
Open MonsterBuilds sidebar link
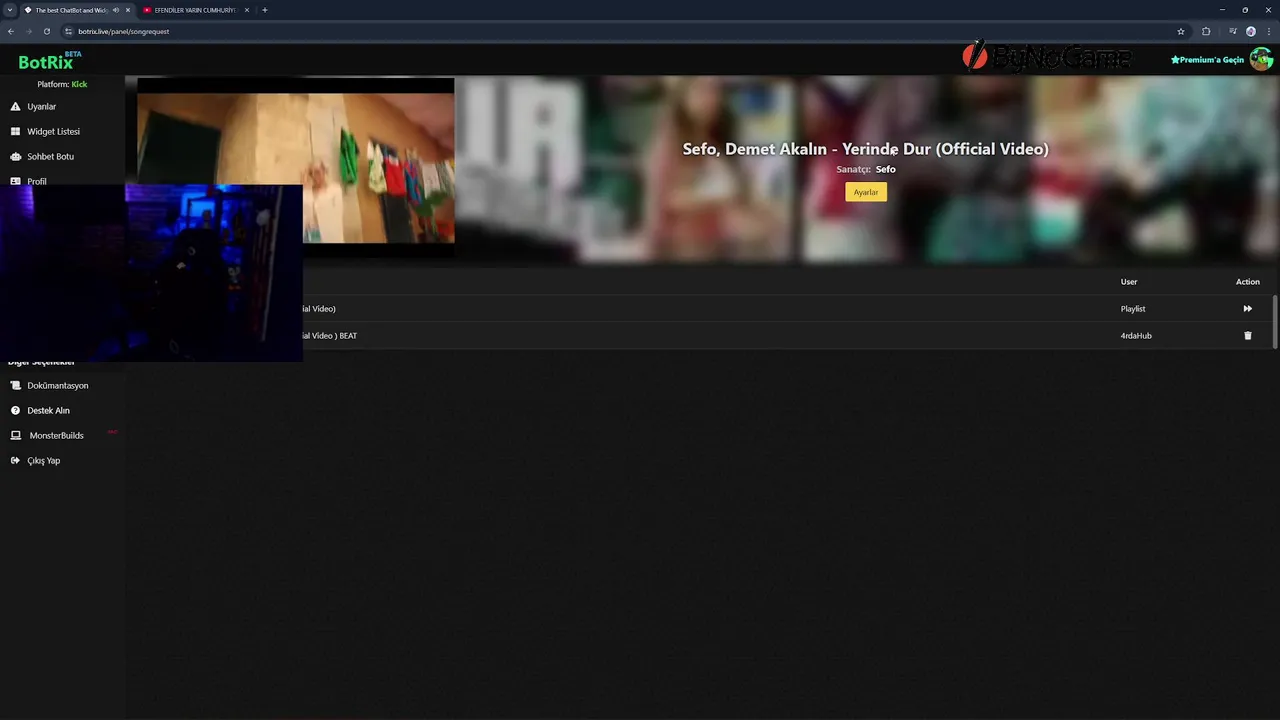click(56, 435)
